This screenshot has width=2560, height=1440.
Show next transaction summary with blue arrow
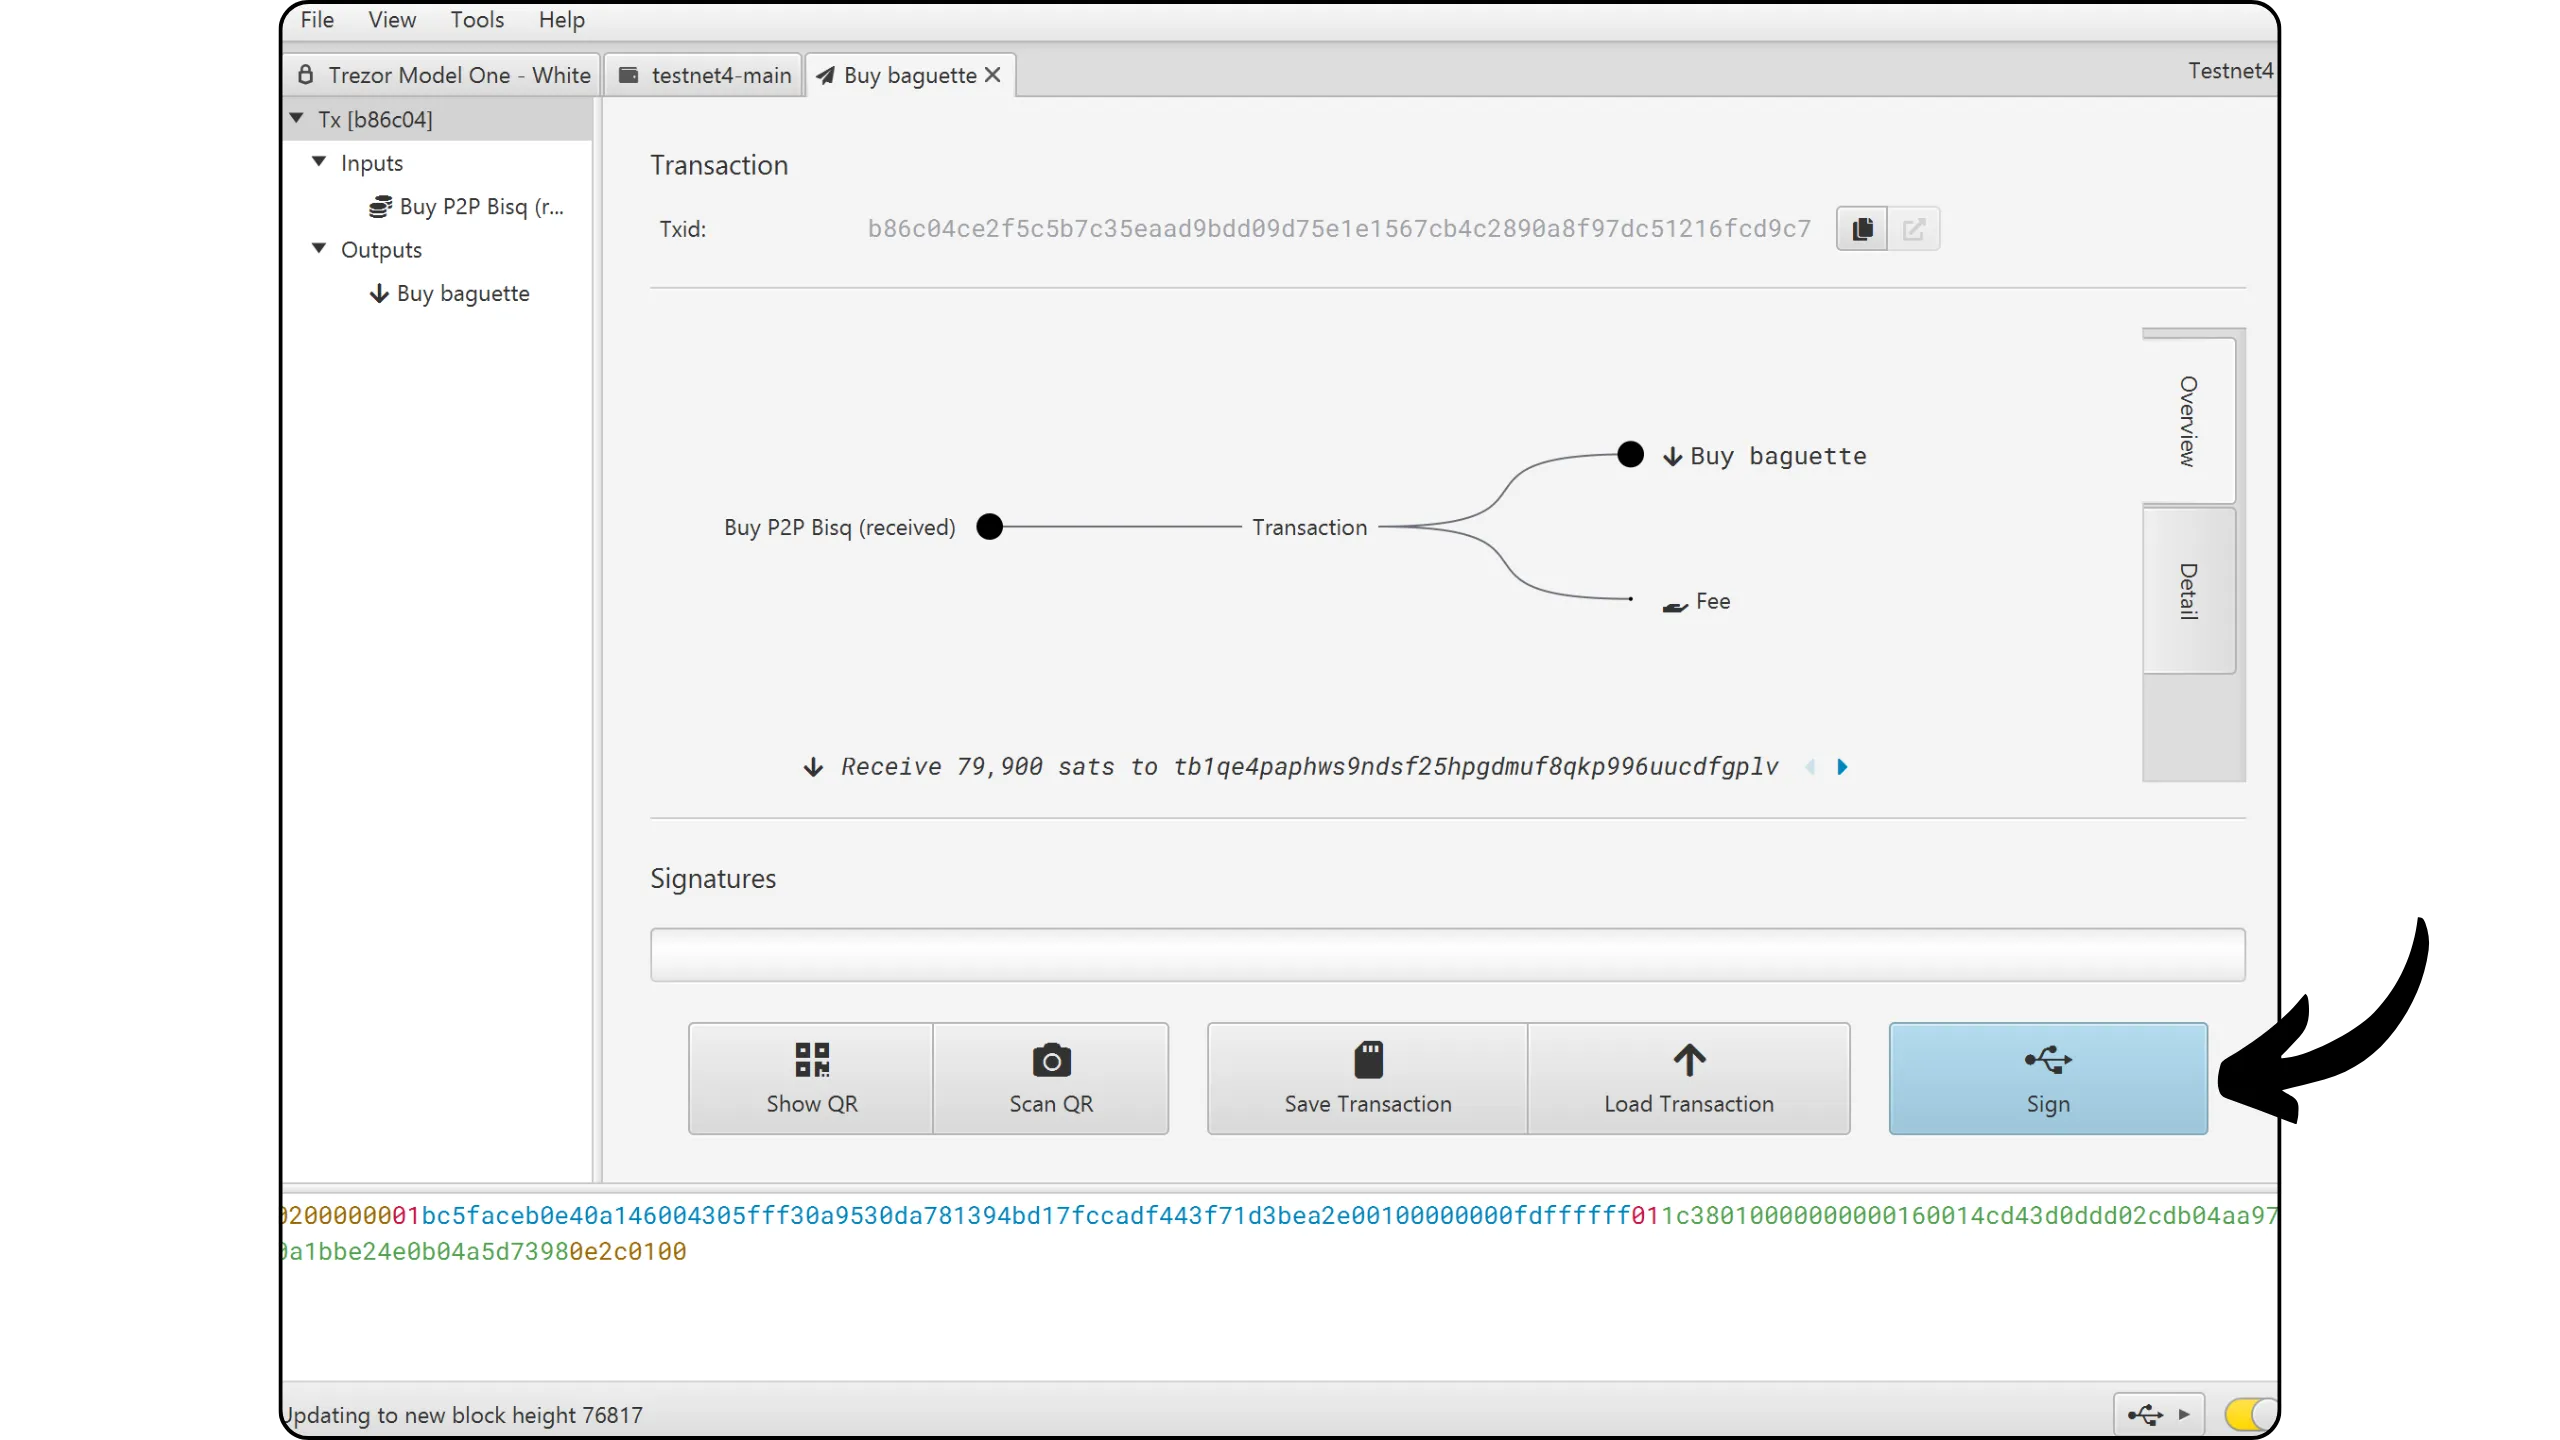1842,767
